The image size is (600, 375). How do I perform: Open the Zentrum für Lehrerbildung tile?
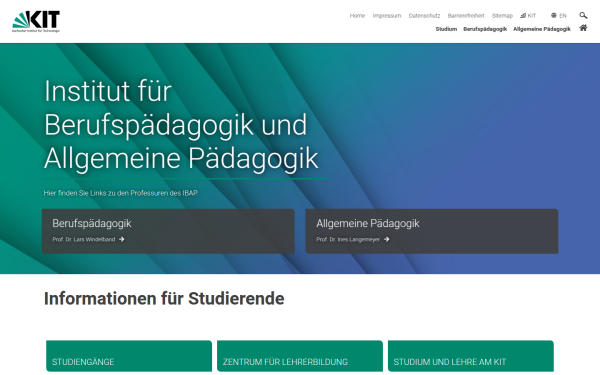300,356
